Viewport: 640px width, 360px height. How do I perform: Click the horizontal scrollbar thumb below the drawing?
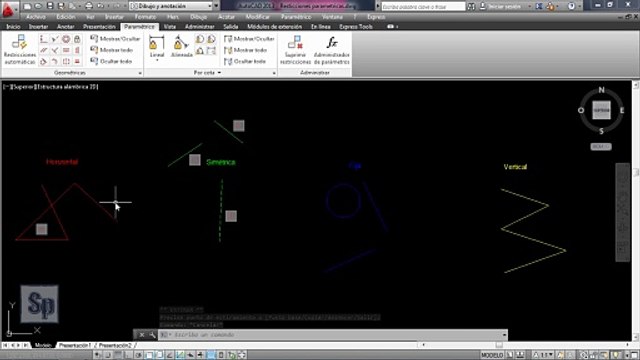(499, 345)
